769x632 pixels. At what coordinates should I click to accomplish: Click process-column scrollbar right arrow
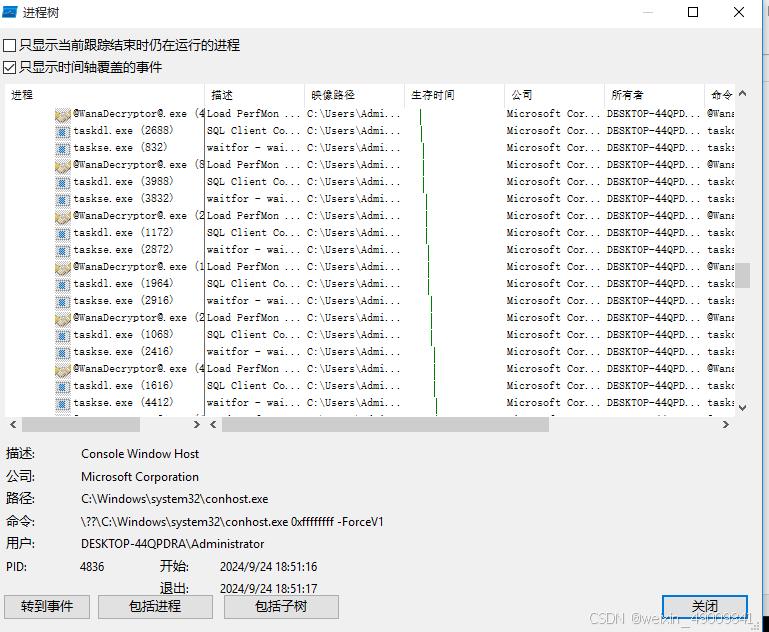click(197, 425)
